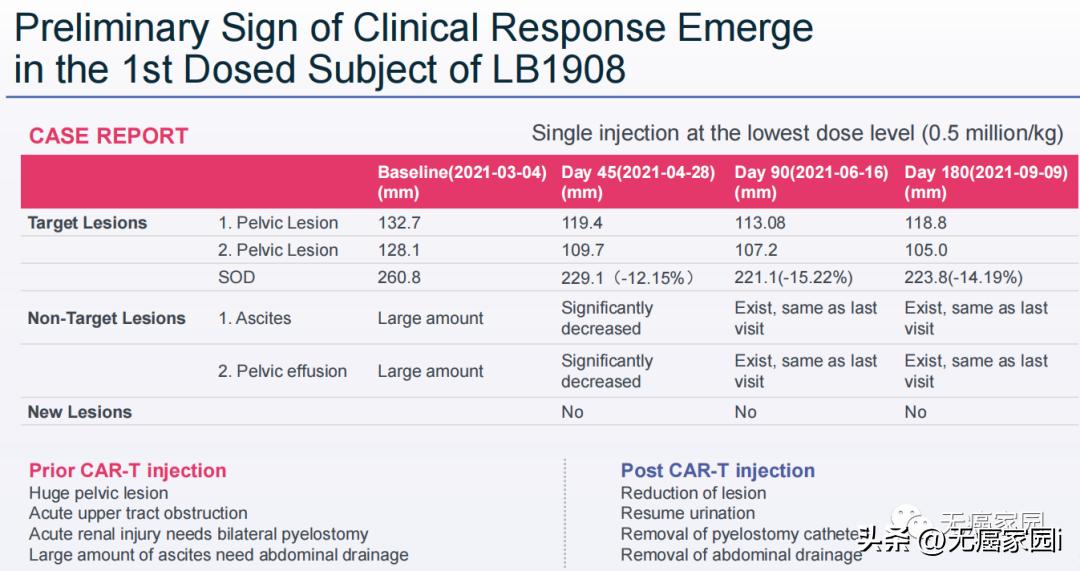Image resolution: width=1080 pixels, height=571 pixels.
Task: Click the '2. Pelvic effusion' row label
Action: [282, 371]
